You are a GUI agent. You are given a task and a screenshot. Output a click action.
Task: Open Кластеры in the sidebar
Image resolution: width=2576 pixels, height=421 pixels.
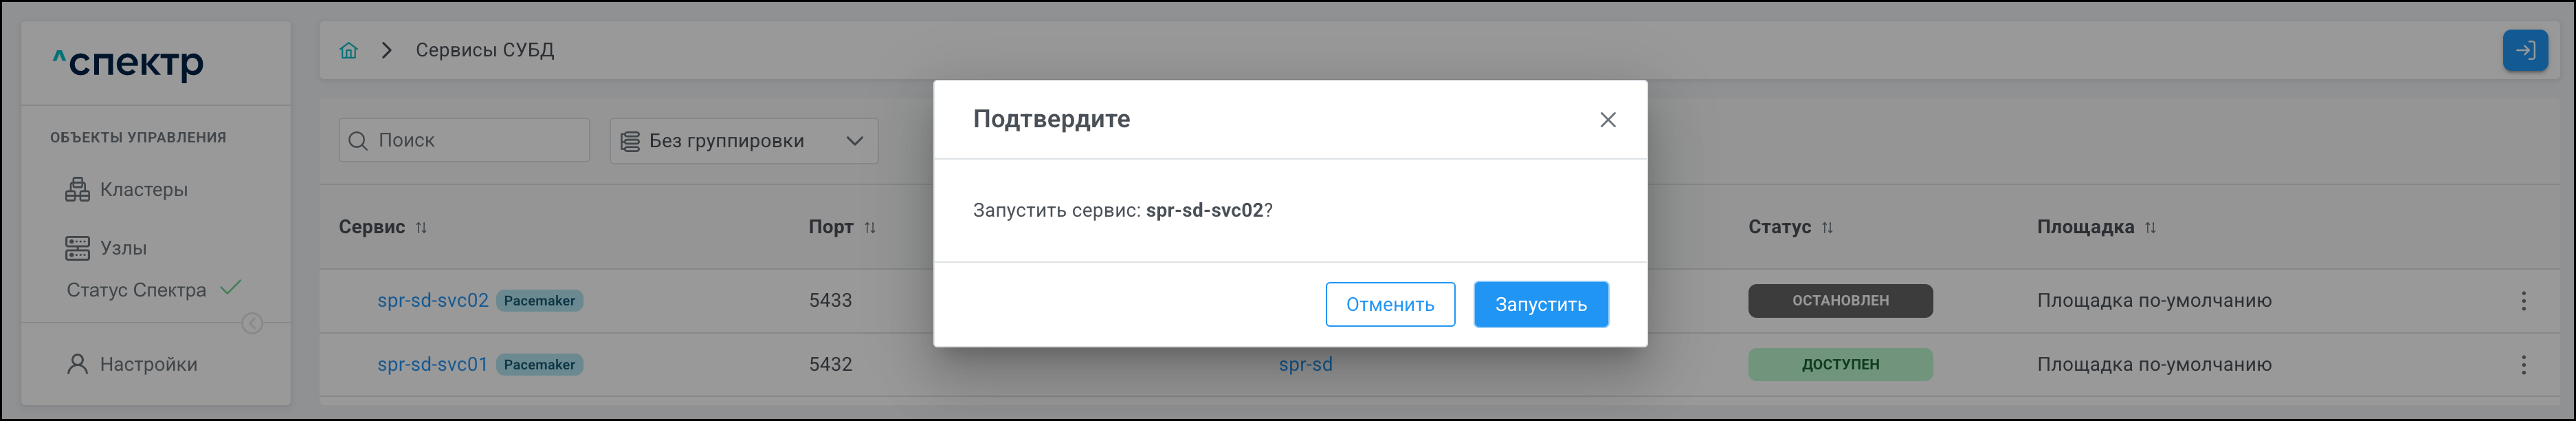[143, 190]
